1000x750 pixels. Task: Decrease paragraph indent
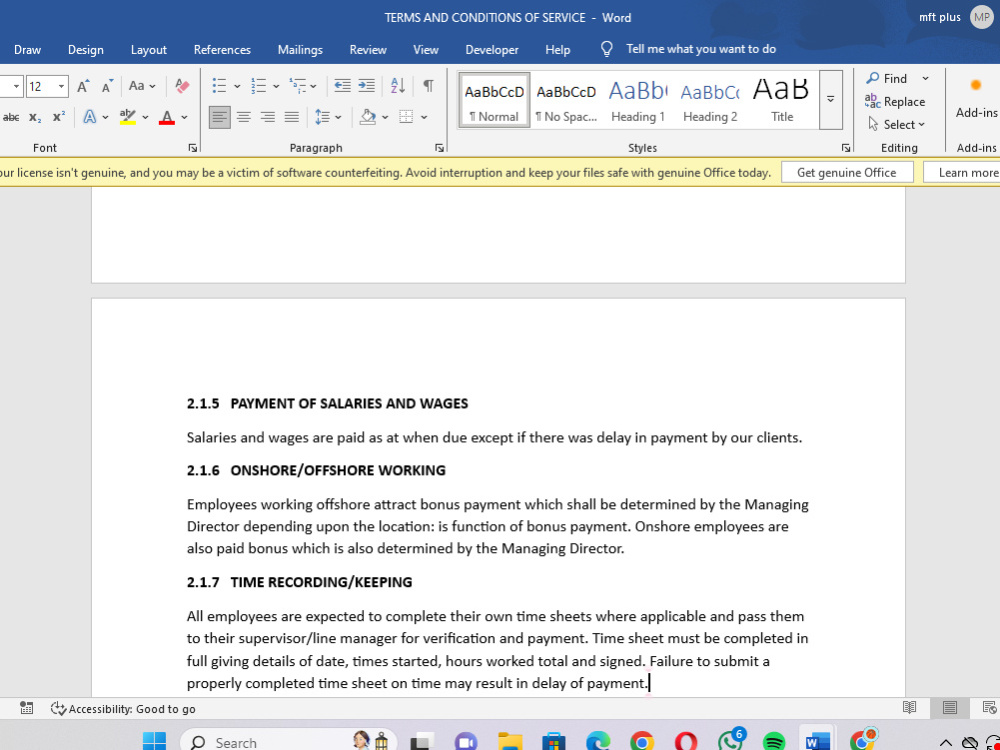click(x=342, y=86)
